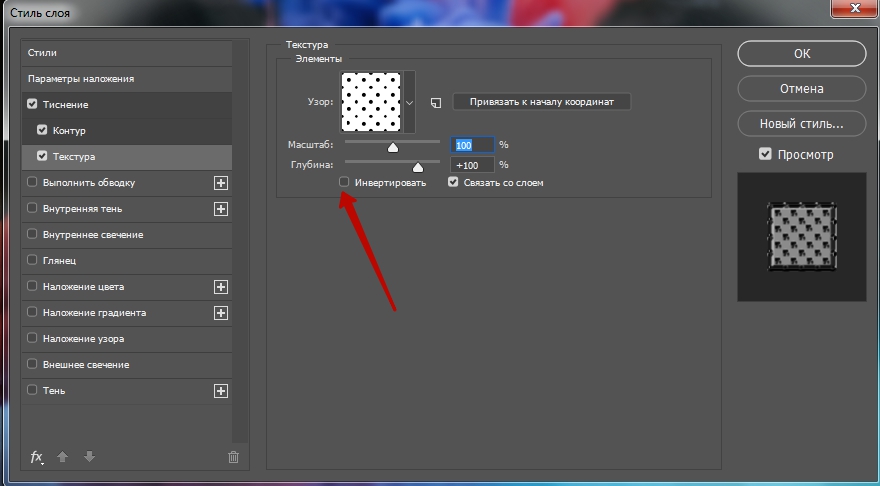Click the Отмена button
This screenshot has width=880, height=486.
pos(802,89)
